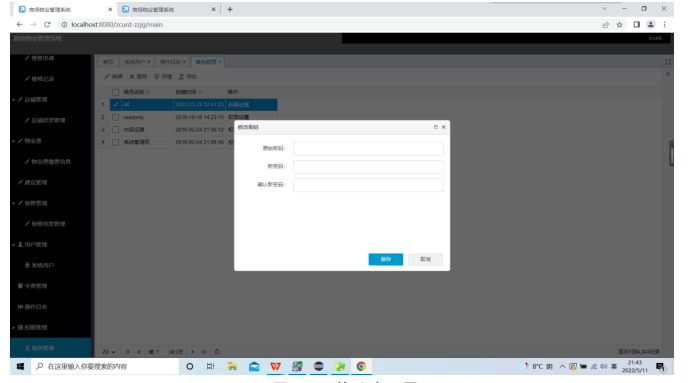Open WPS Office from the taskbar
This screenshot has height=383, width=694.
click(x=275, y=366)
